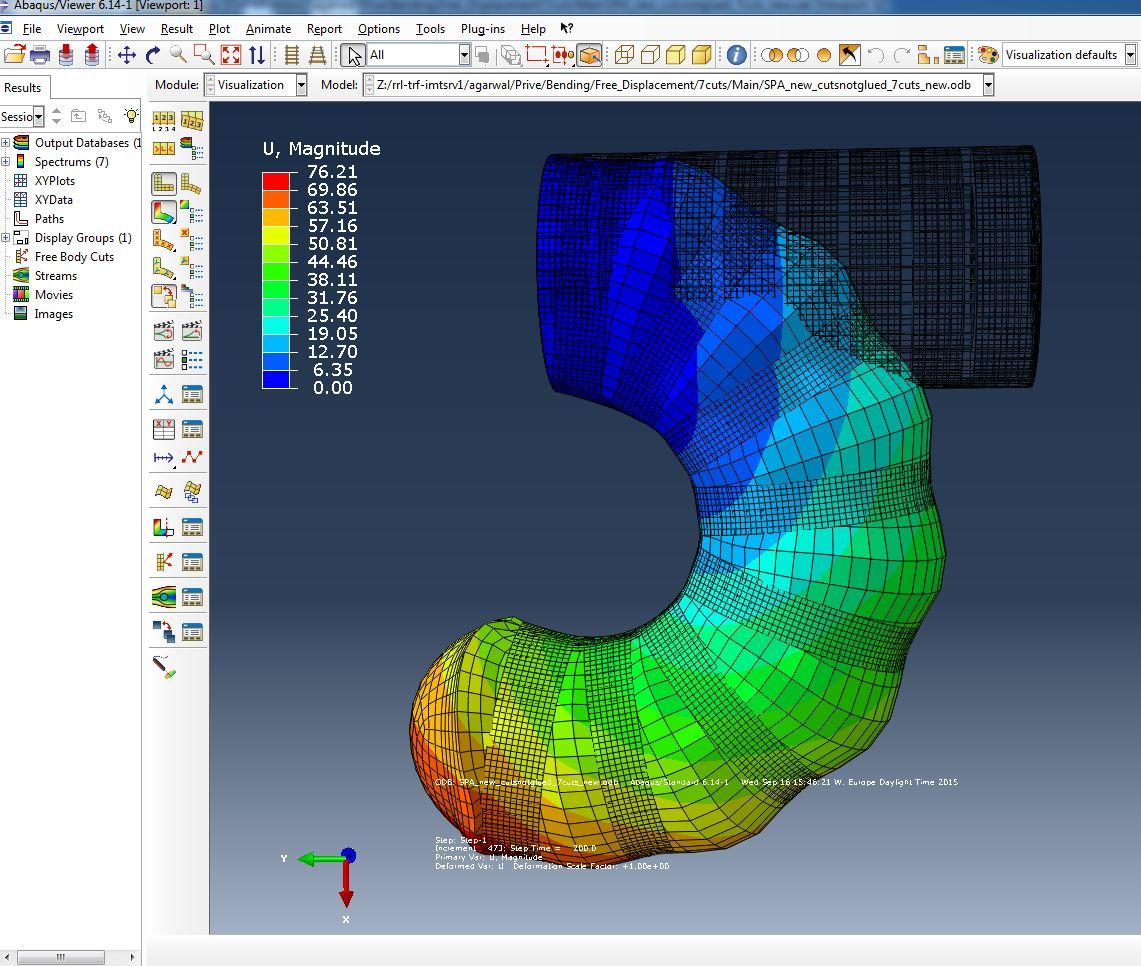This screenshot has width=1141, height=966.
Task: Click the Wireframe render style icon
Action: (624, 55)
